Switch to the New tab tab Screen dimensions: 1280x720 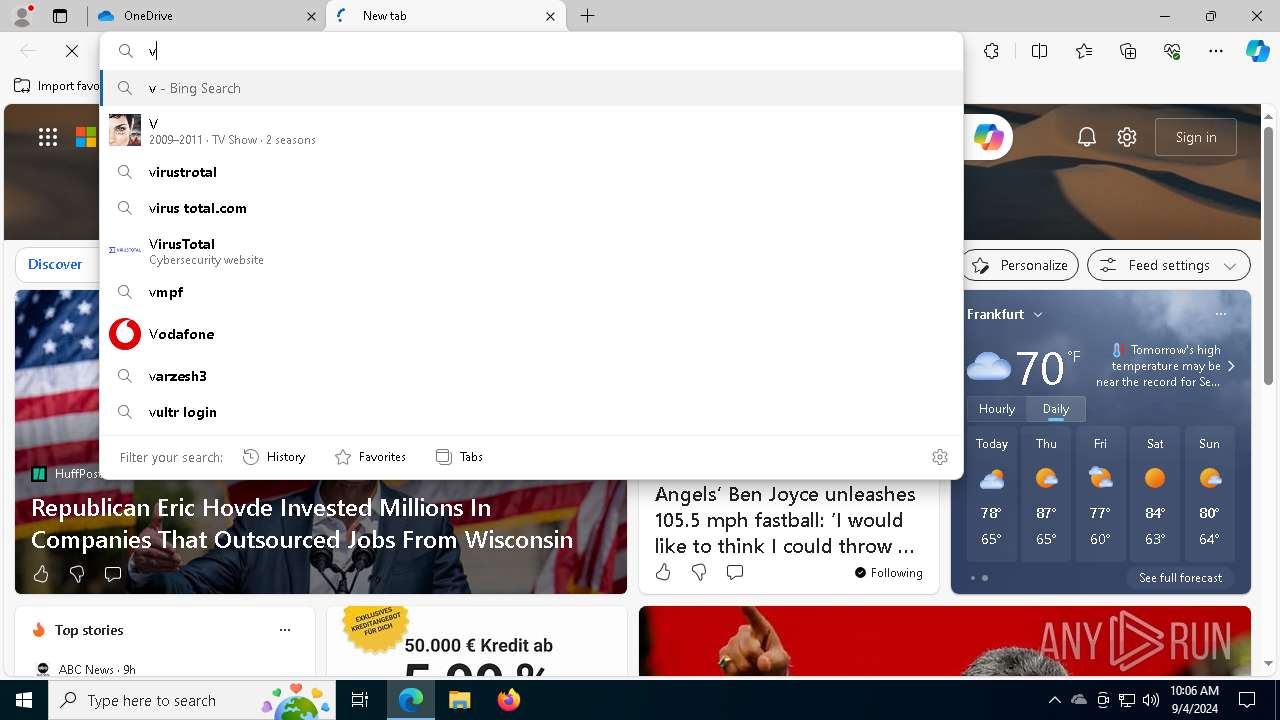coord(446,16)
